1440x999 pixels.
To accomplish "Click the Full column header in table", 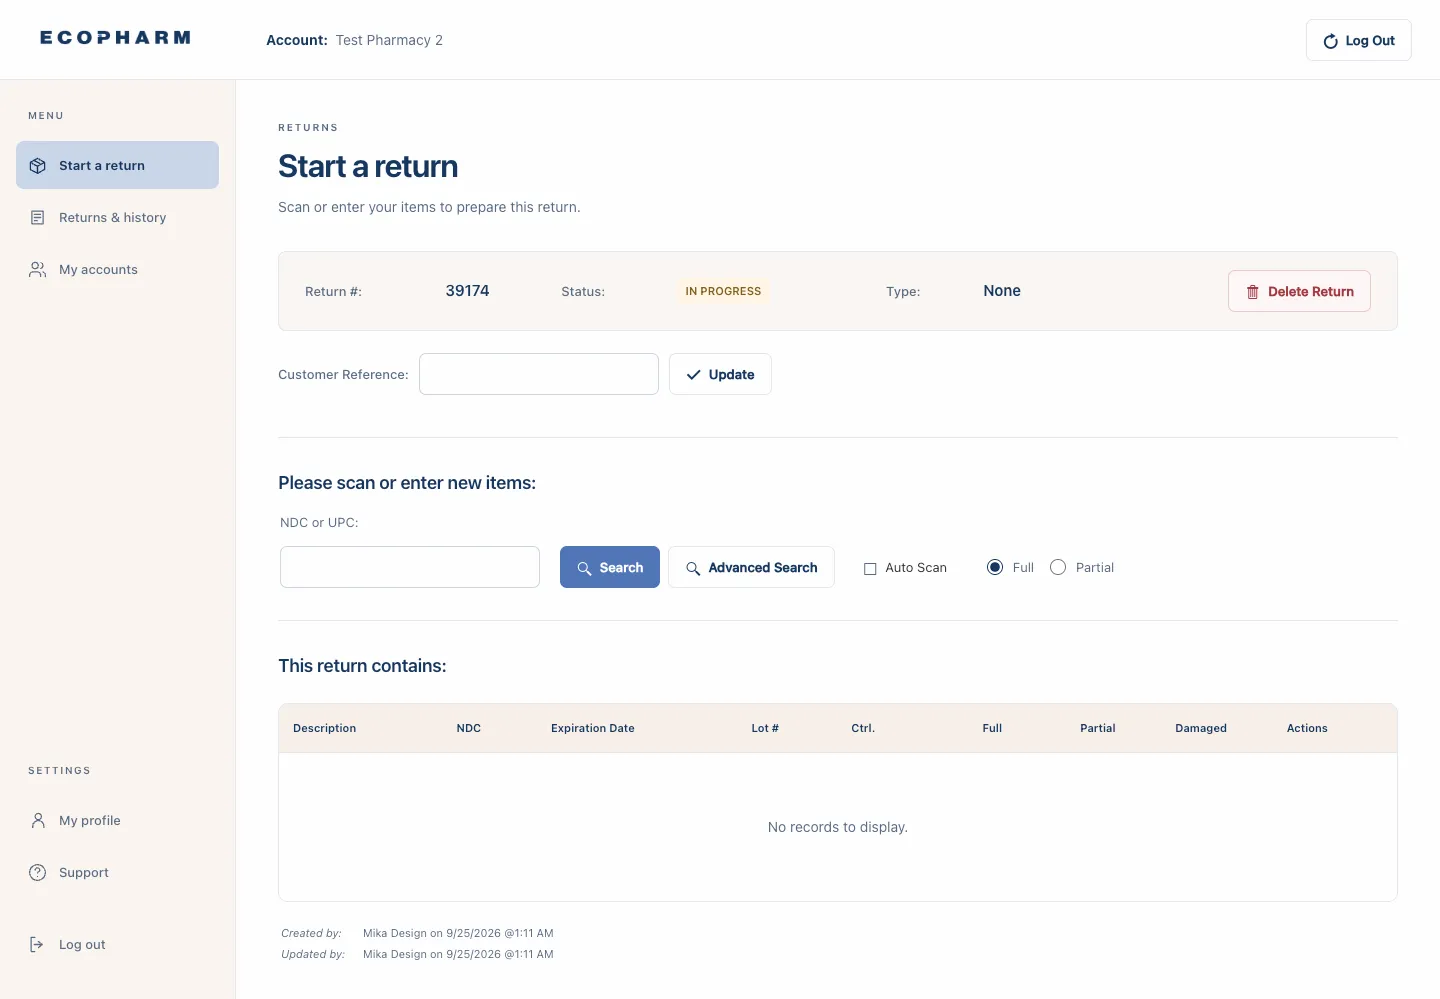I will point(992,728).
